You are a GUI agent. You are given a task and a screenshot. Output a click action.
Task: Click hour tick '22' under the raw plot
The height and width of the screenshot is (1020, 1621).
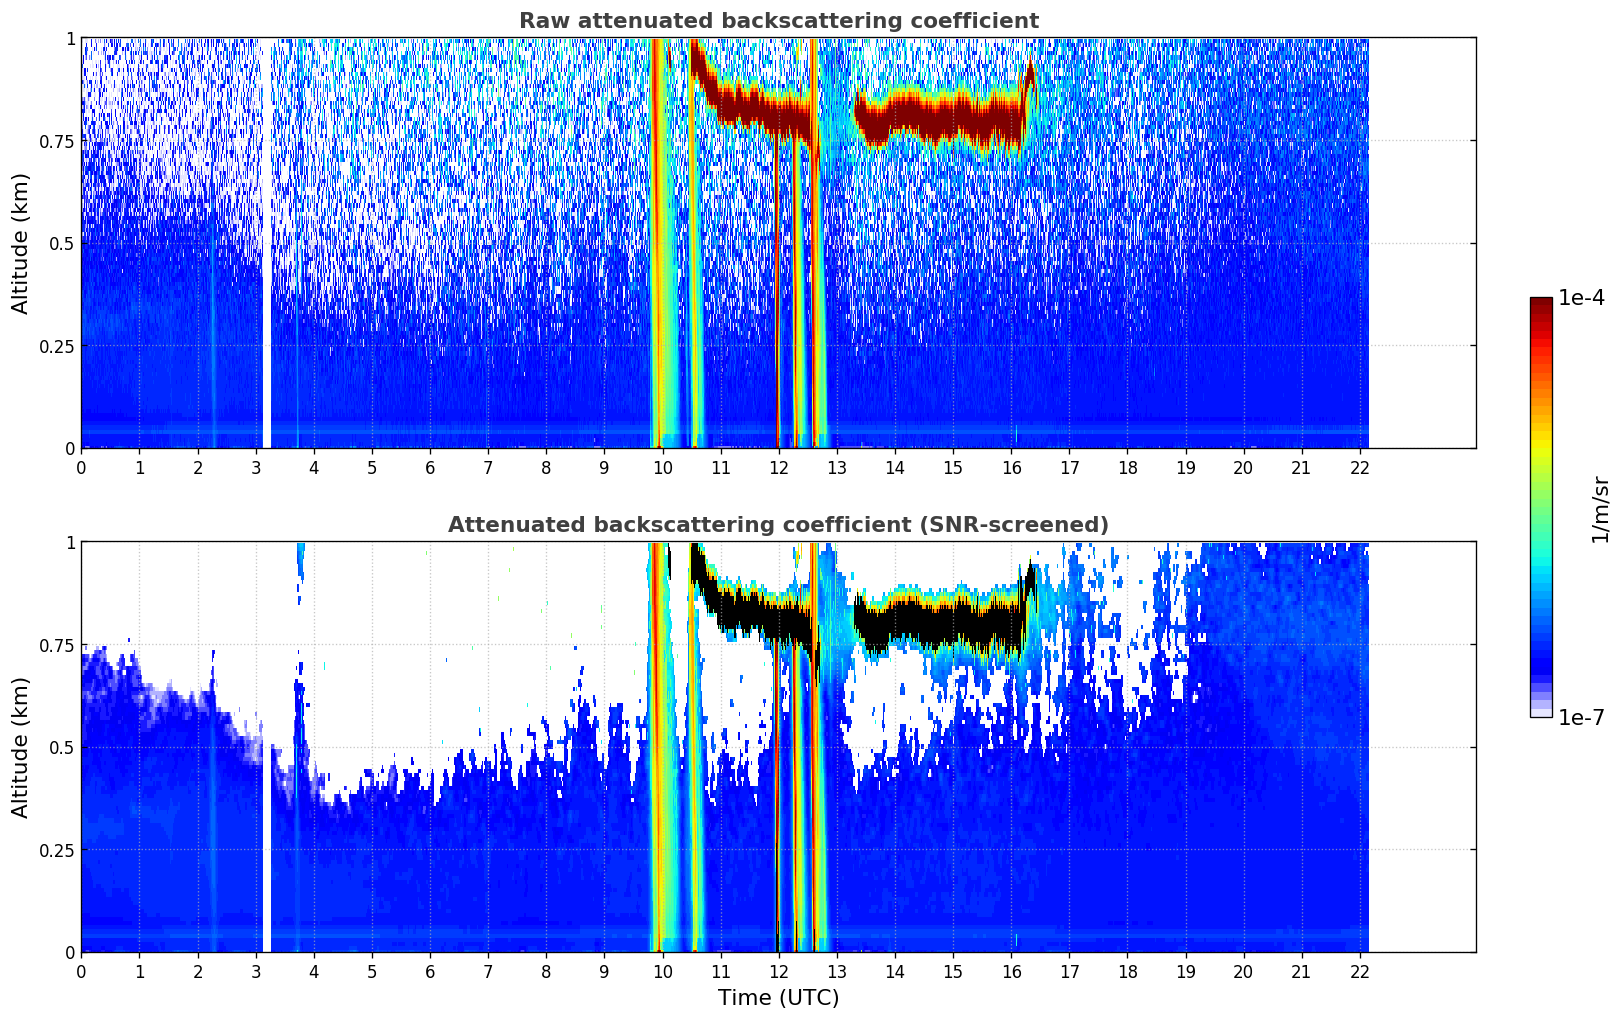1359,467
